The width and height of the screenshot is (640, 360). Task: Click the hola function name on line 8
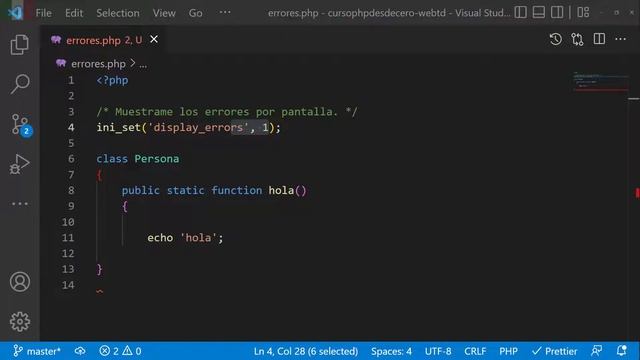281,191
